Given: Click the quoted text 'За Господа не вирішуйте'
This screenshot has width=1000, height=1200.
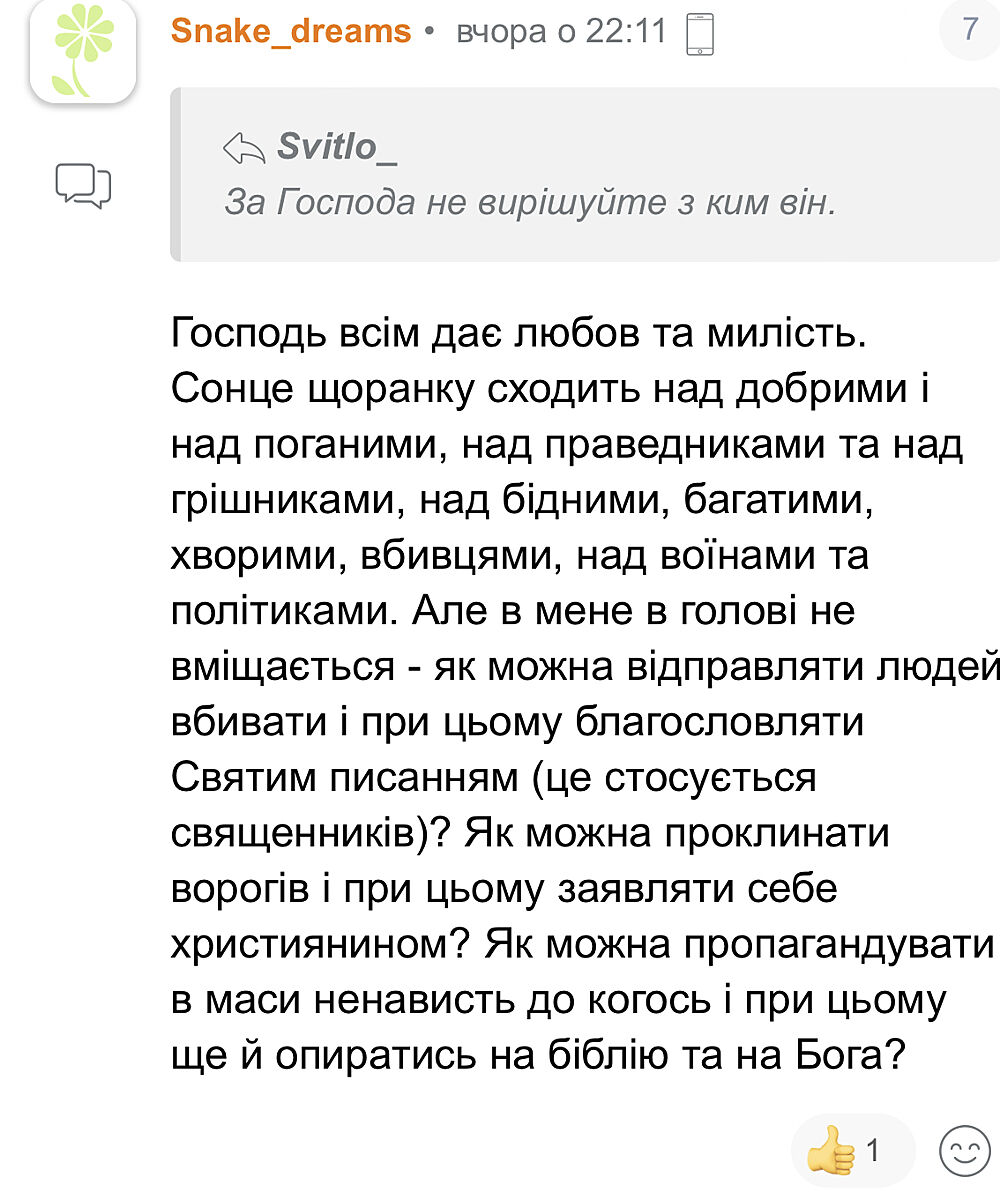Looking at the screenshot, I should click(x=528, y=203).
